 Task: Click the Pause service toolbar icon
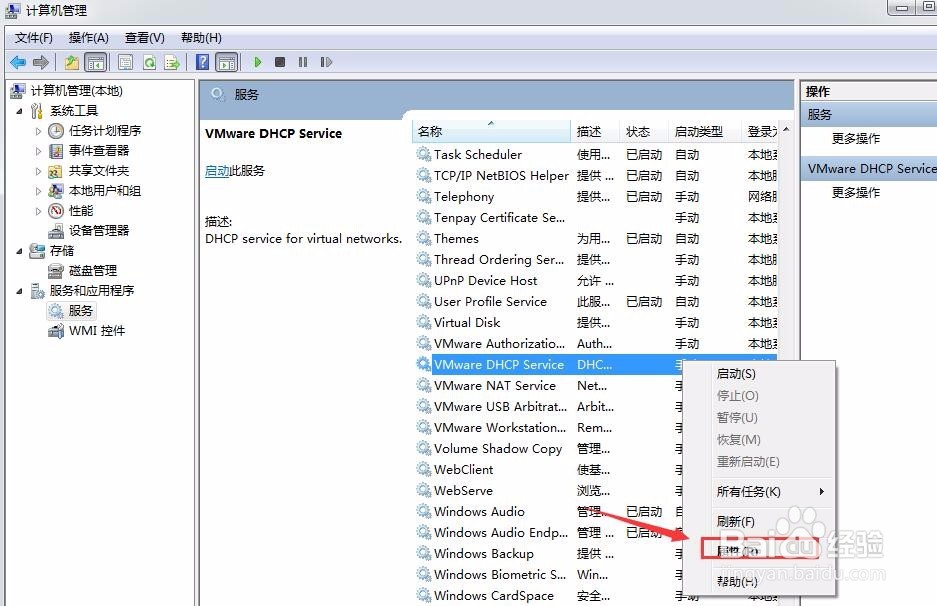[x=303, y=62]
